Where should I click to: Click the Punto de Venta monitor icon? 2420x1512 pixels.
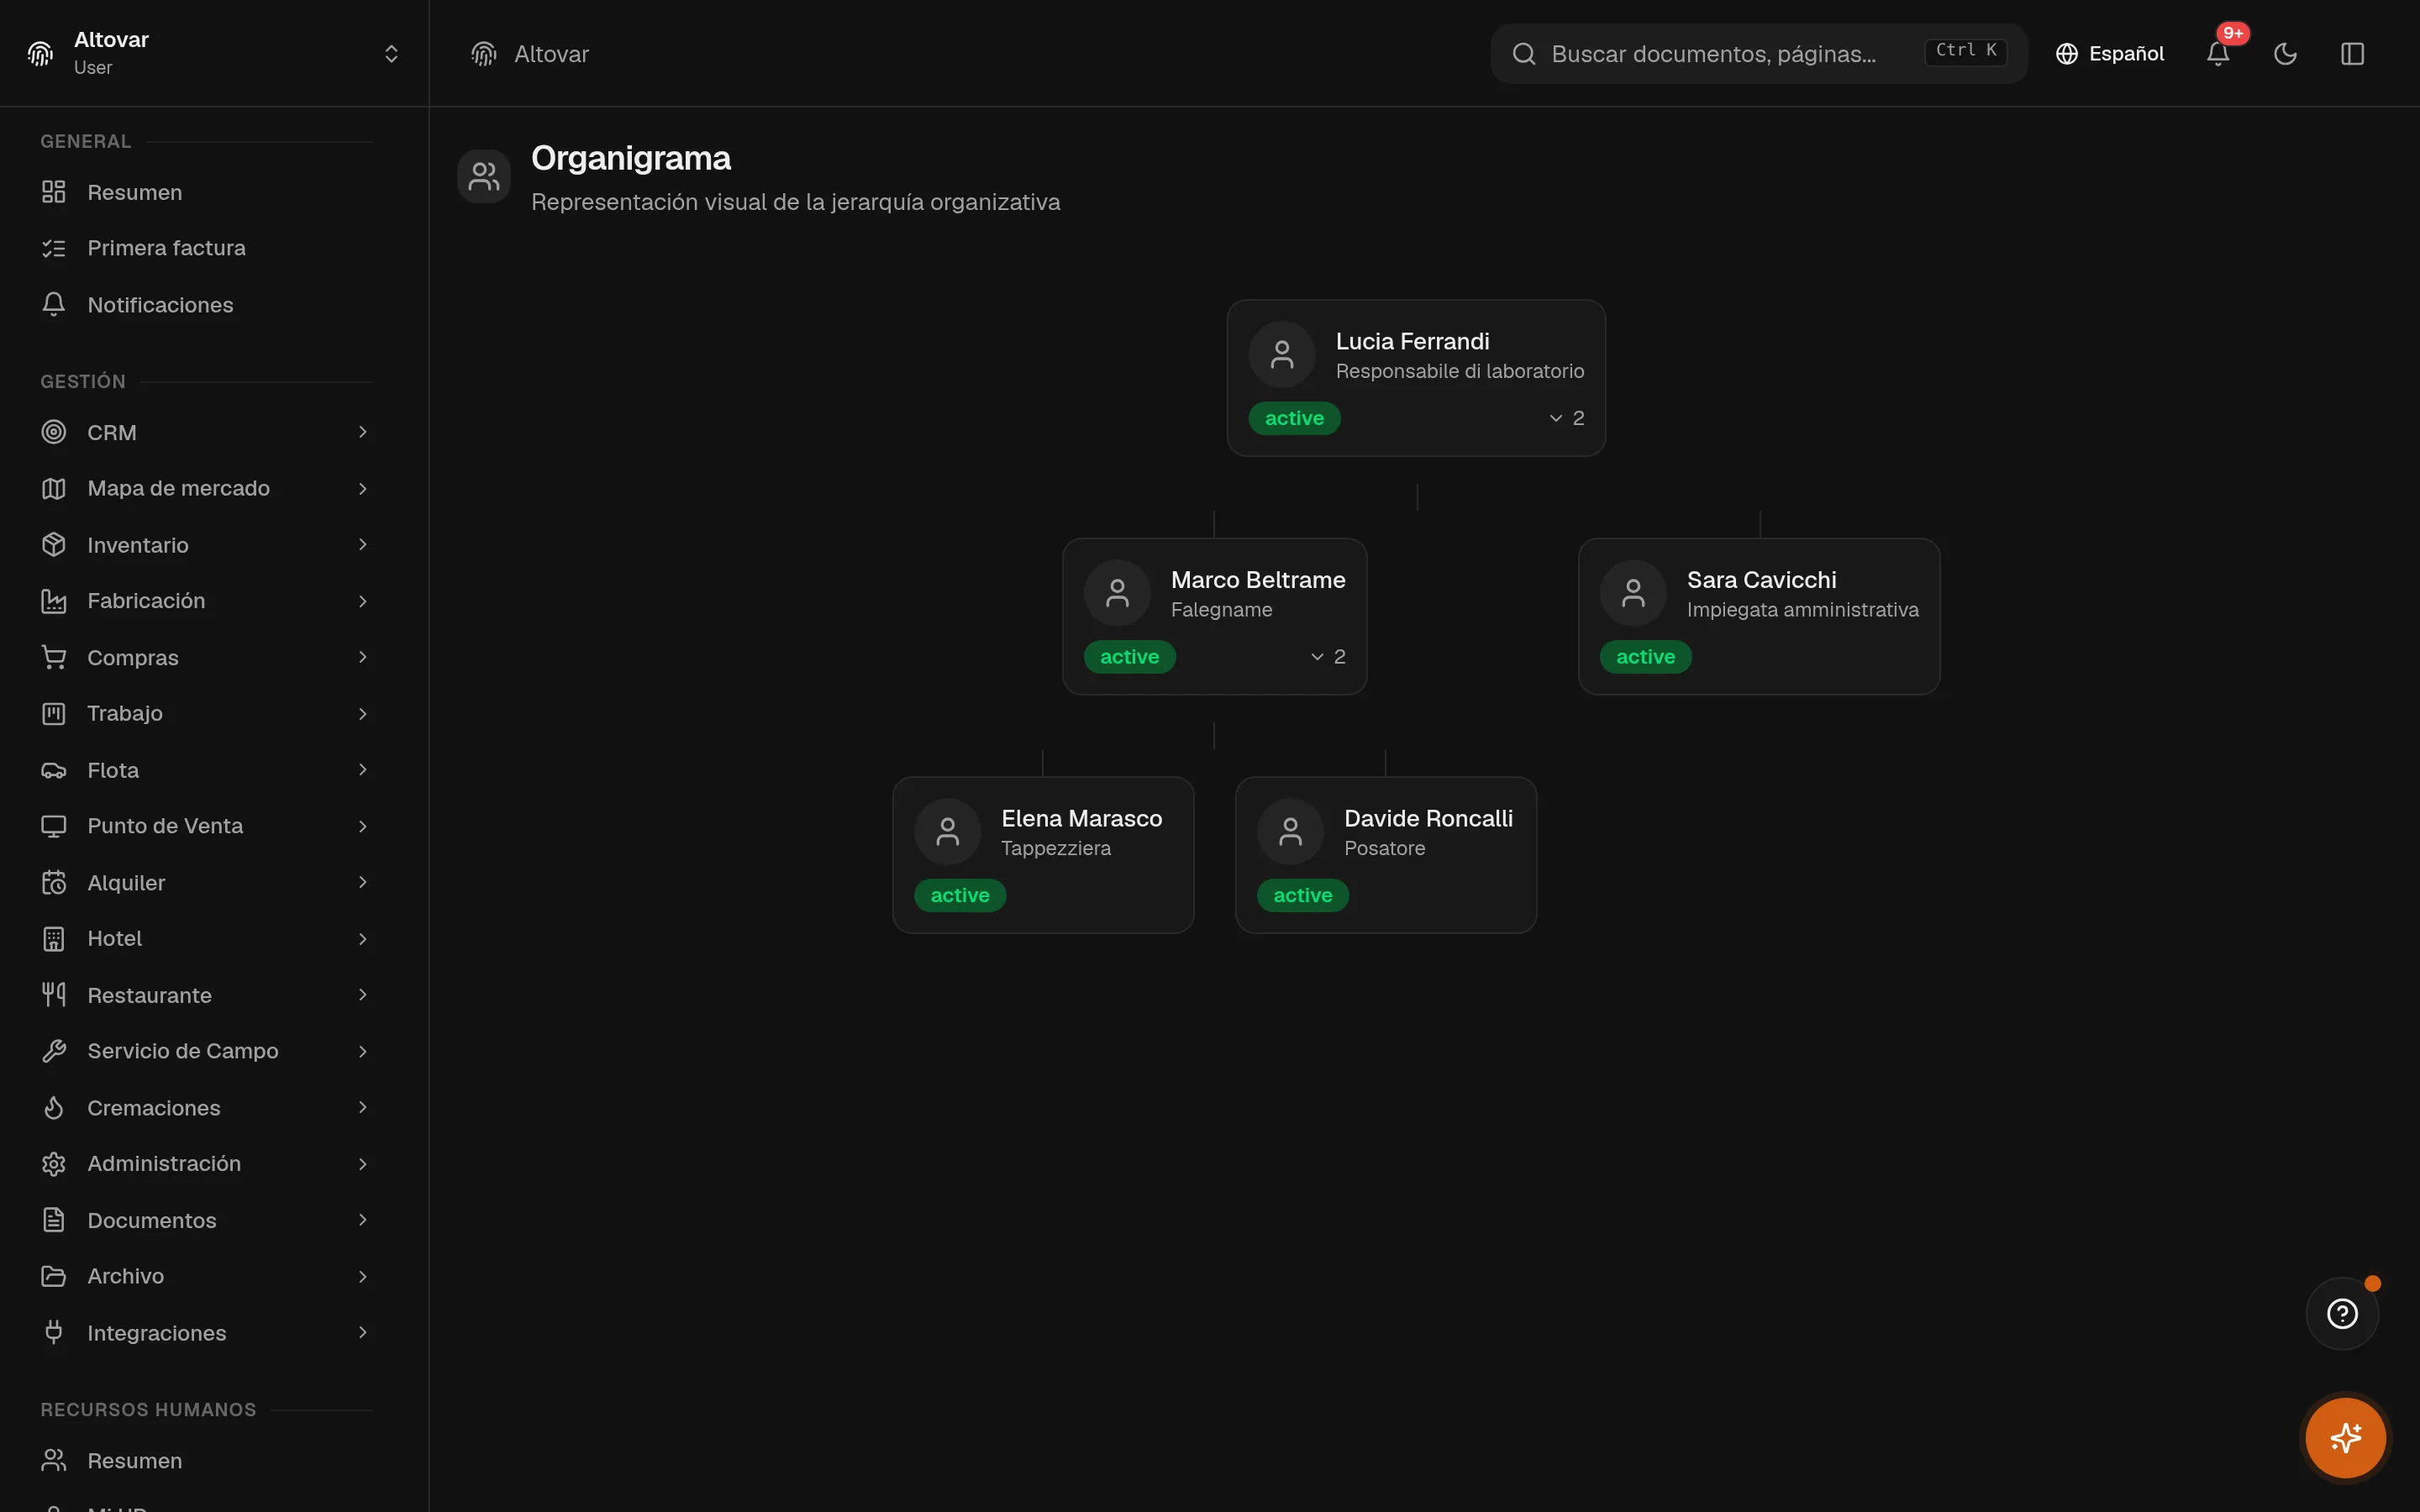[x=54, y=826]
